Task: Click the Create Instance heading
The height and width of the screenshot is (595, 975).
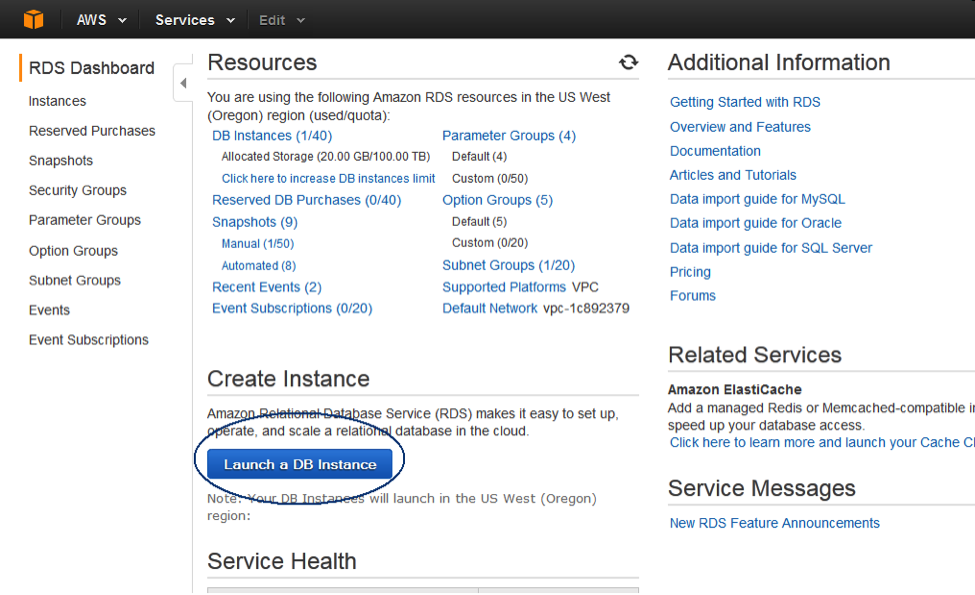Action: 289,379
